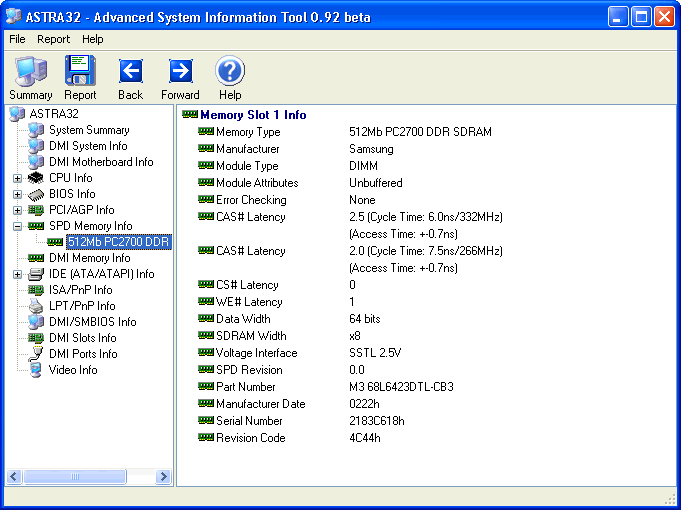Expand the CPU Info tree node
This screenshot has height=510, width=681.
point(17,178)
